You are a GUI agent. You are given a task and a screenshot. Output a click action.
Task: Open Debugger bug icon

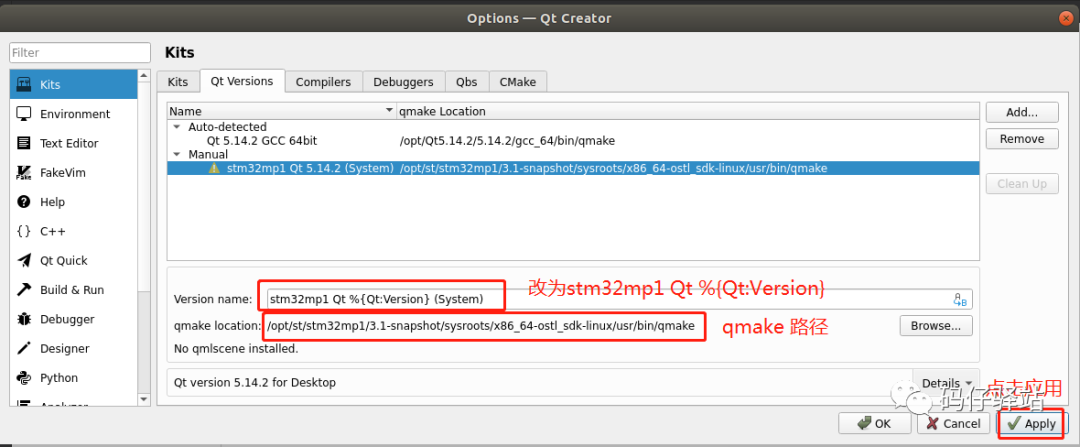(24, 319)
